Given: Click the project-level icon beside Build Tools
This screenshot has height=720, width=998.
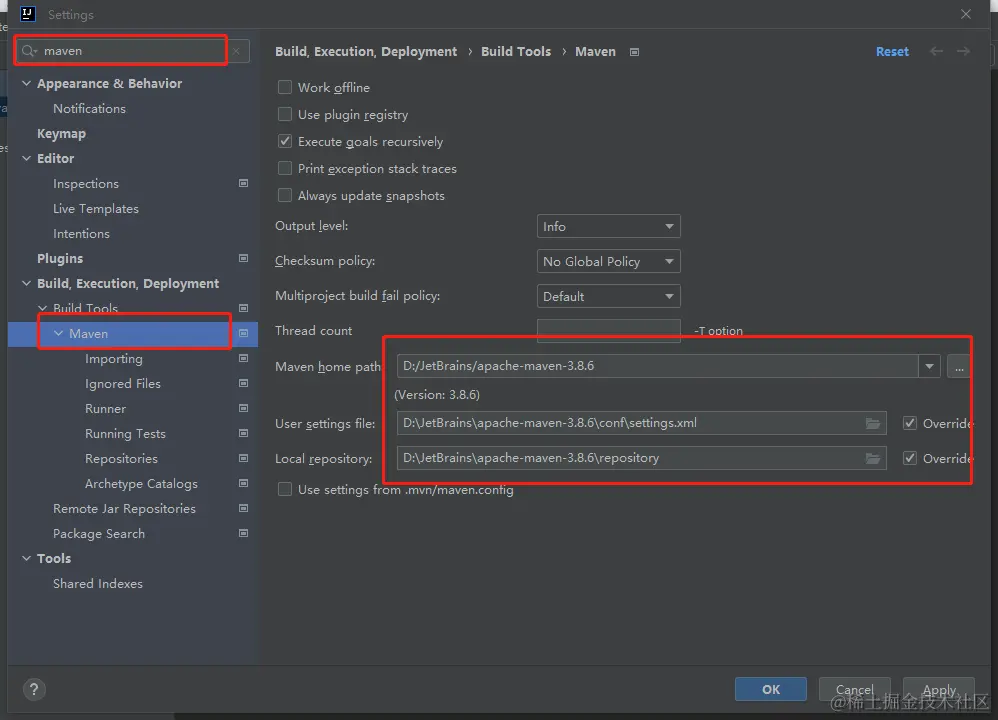Looking at the screenshot, I should [243, 308].
